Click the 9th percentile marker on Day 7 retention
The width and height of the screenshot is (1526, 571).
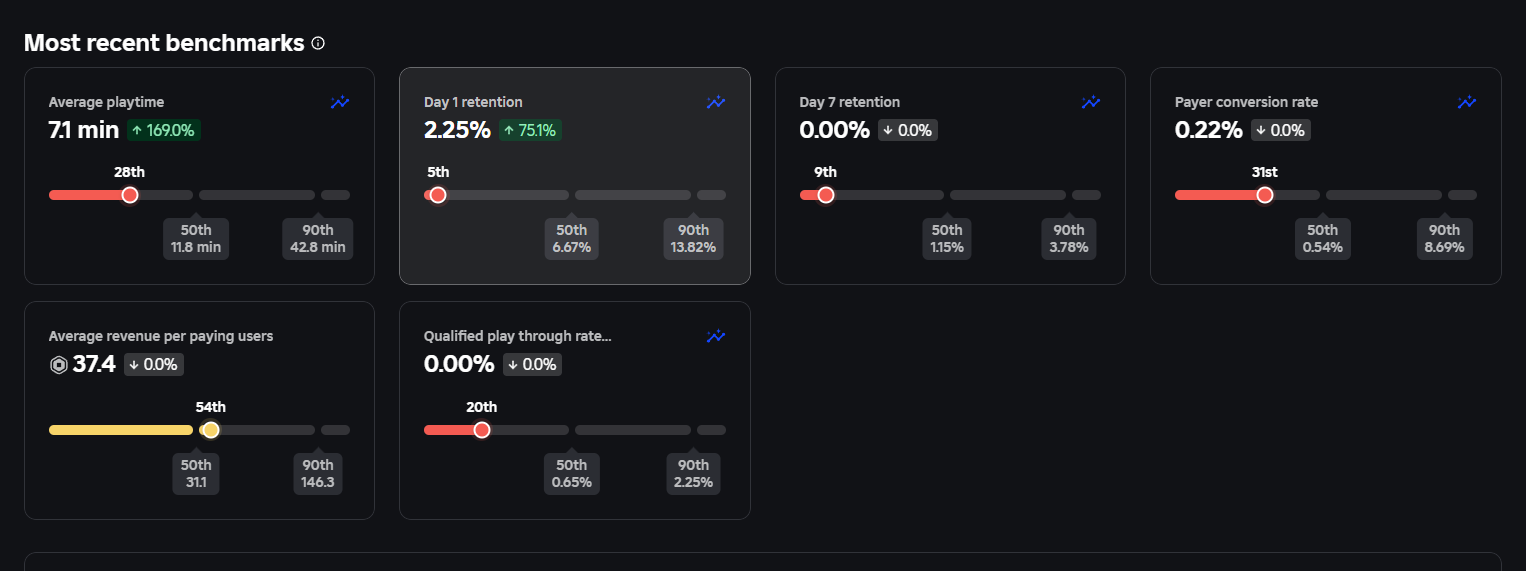[826, 195]
